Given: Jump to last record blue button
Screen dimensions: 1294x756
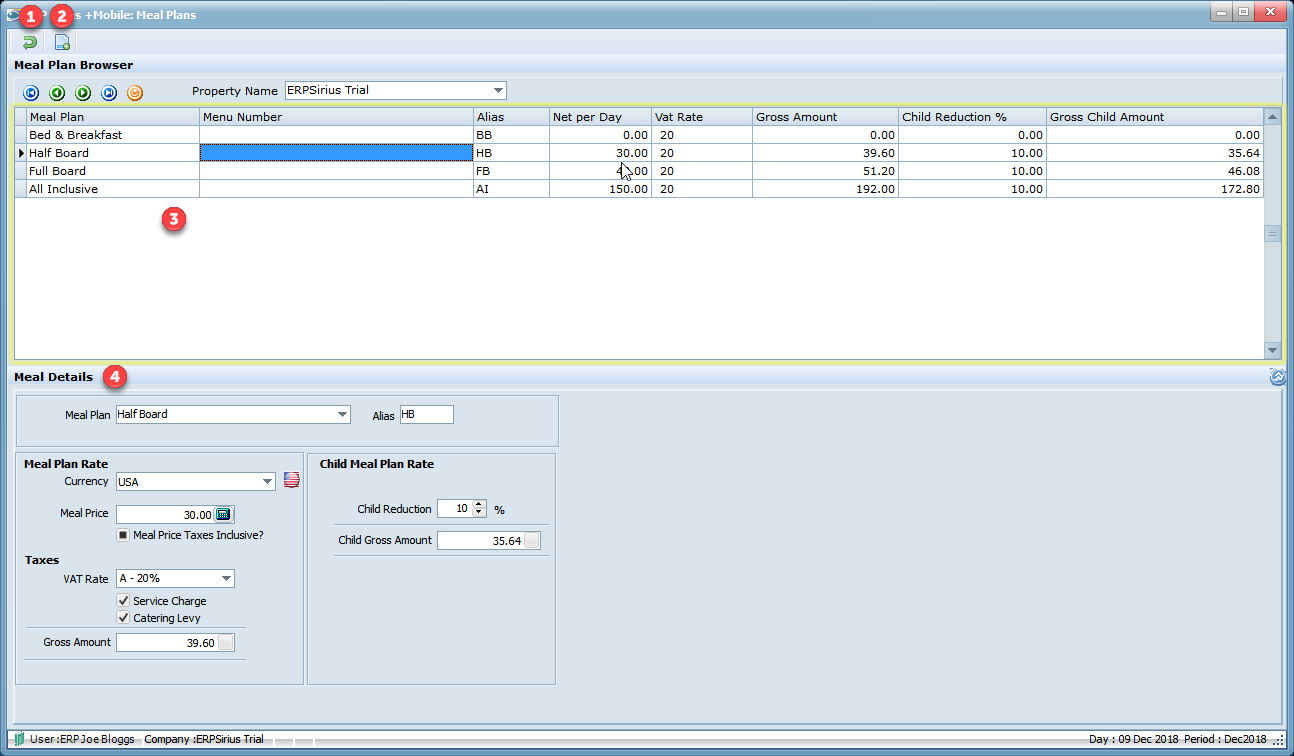Looking at the screenshot, I should [109, 93].
